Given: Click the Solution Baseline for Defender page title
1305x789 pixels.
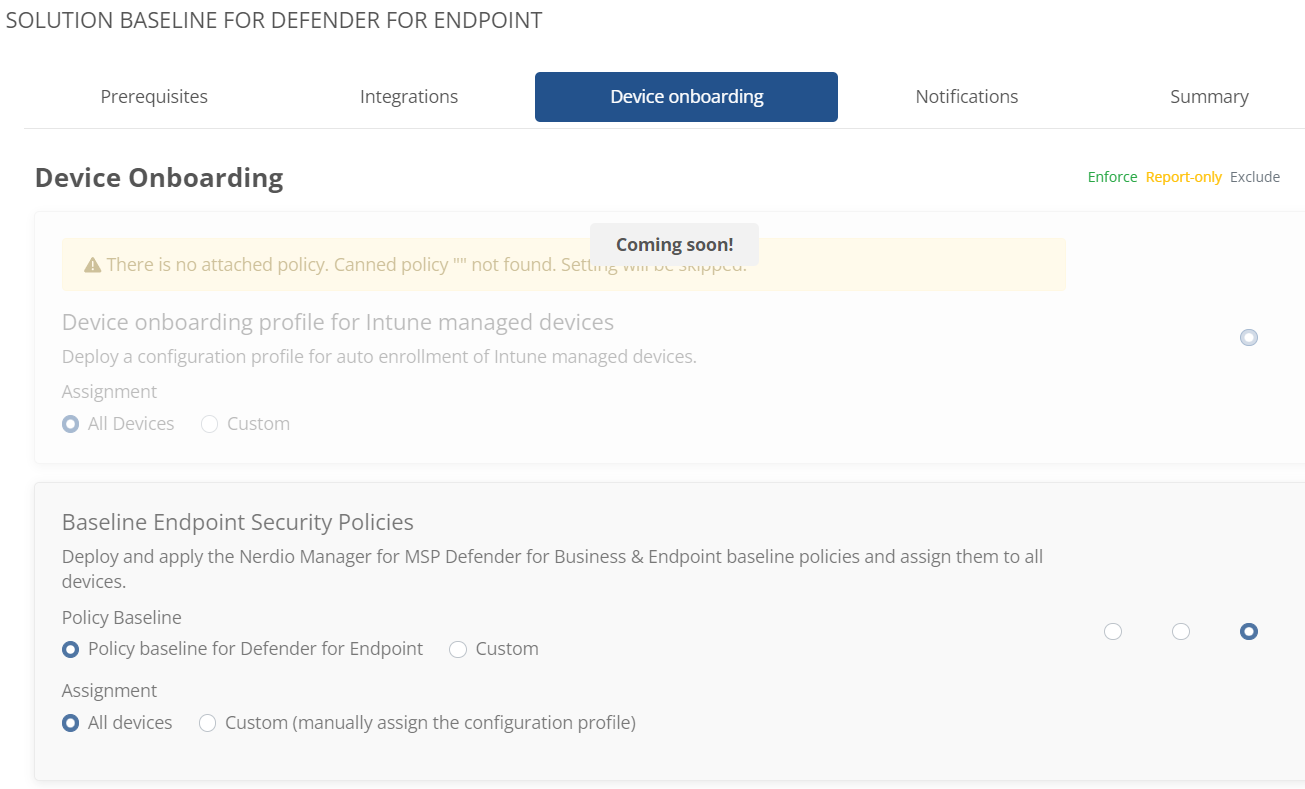Looking at the screenshot, I should (274, 20).
